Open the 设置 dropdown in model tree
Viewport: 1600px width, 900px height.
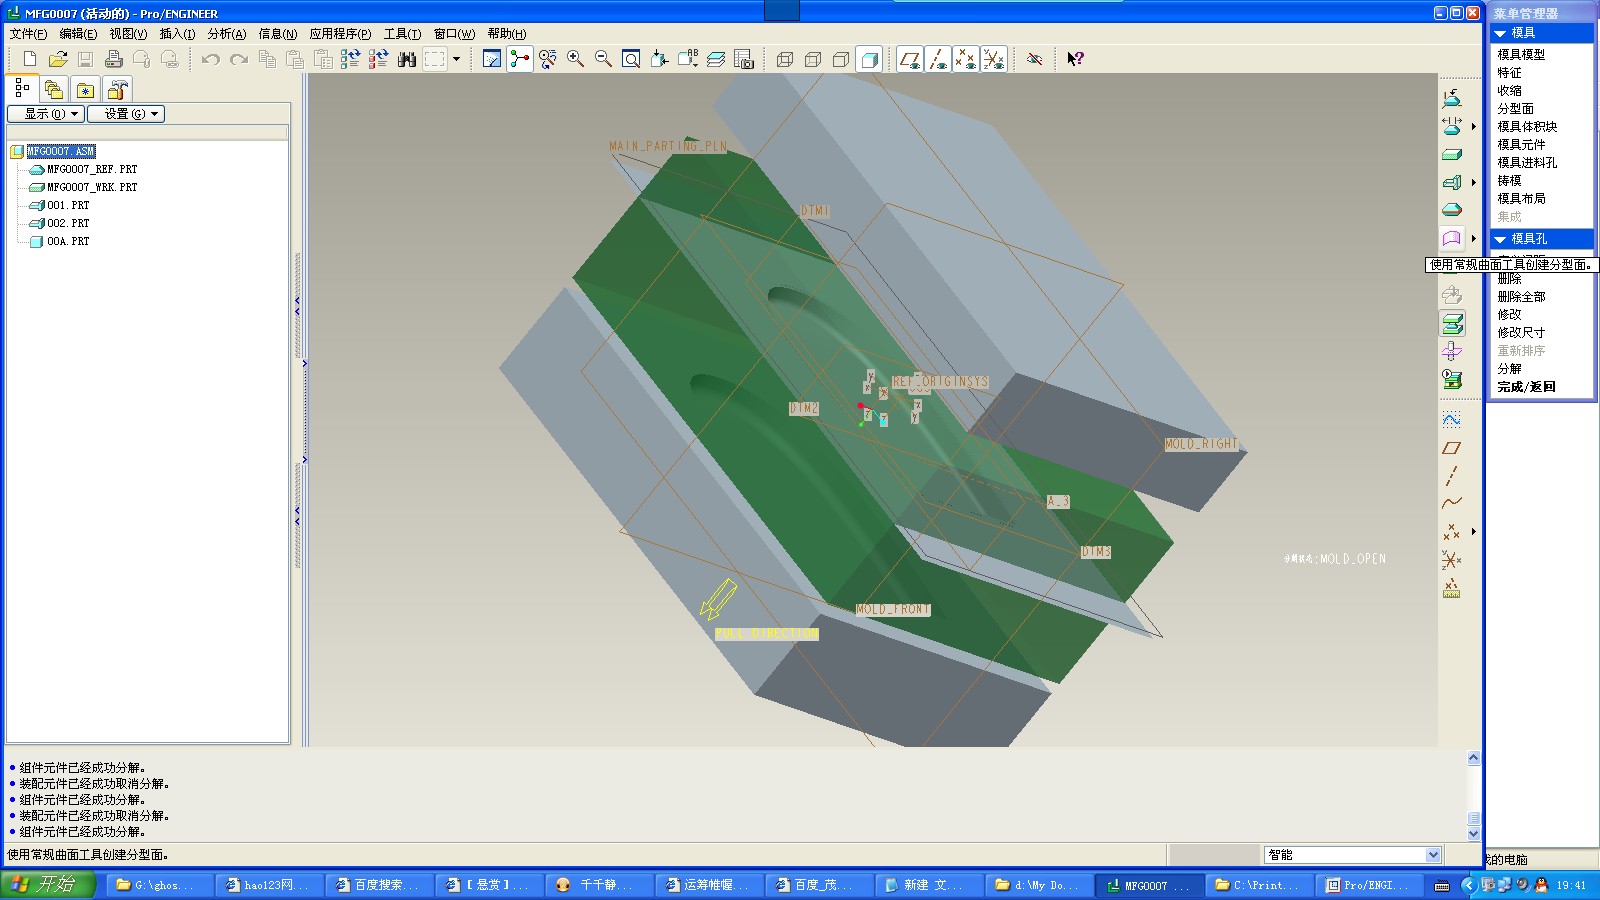[x=126, y=114]
